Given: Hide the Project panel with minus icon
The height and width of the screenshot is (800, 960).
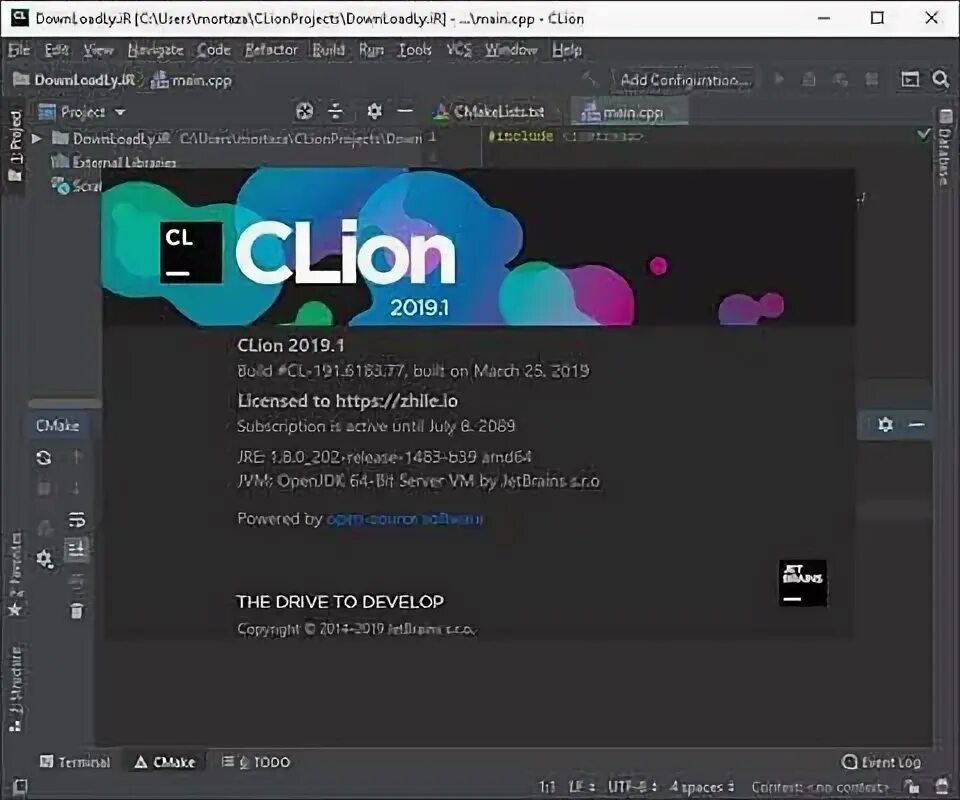Looking at the screenshot, I should tap(405, 111).
